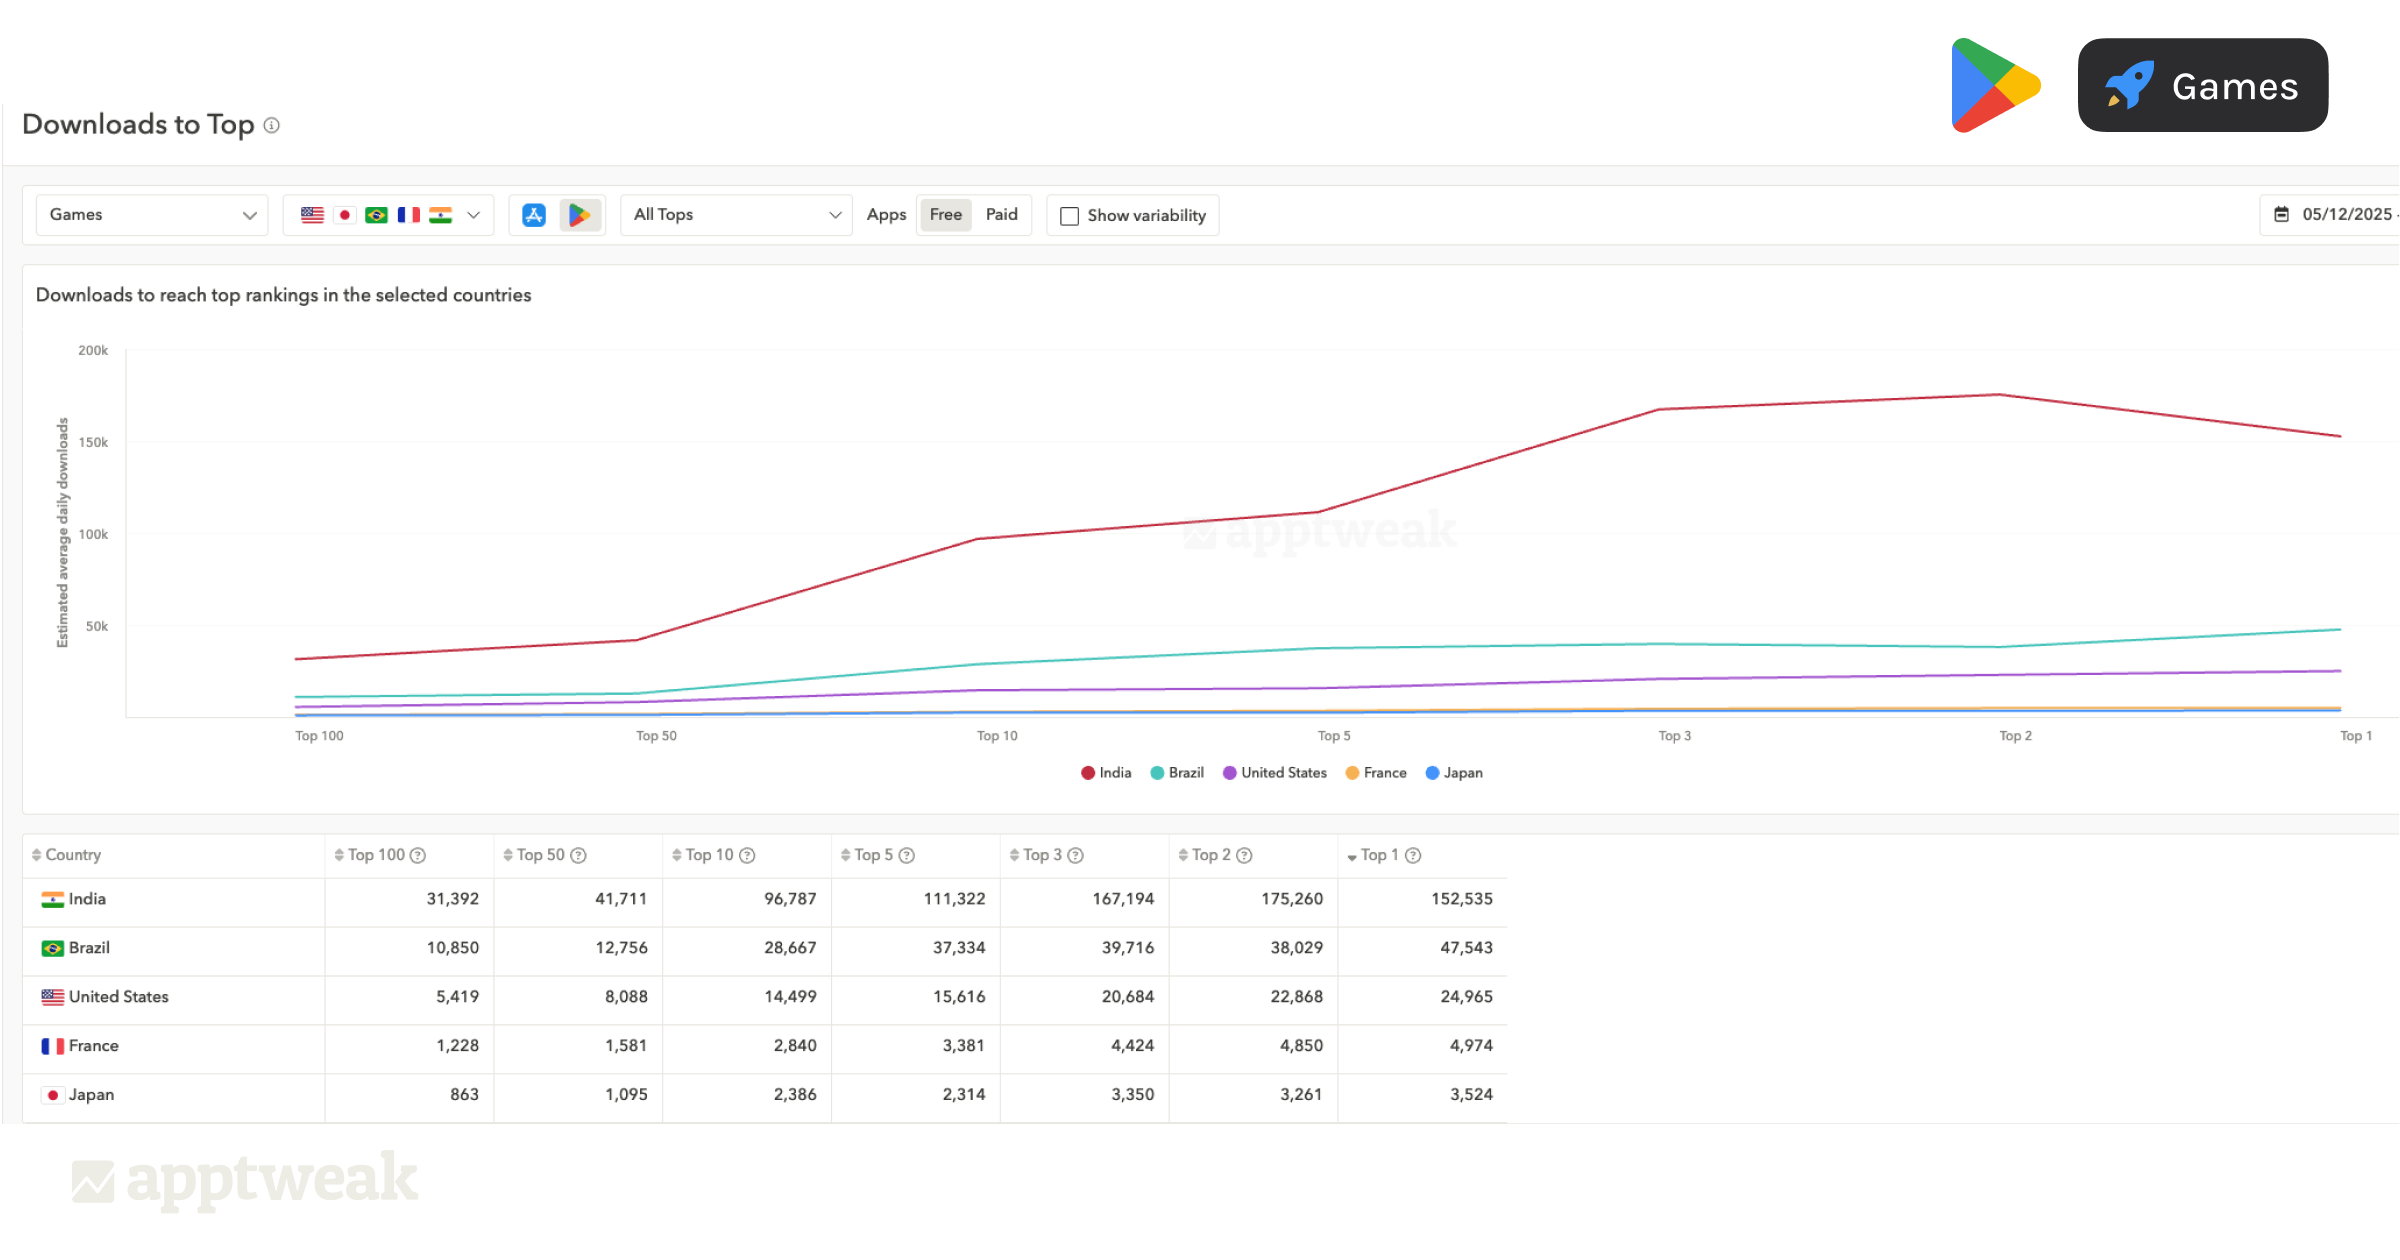Toggle Brazil series in chart legend

(1177, 773)
